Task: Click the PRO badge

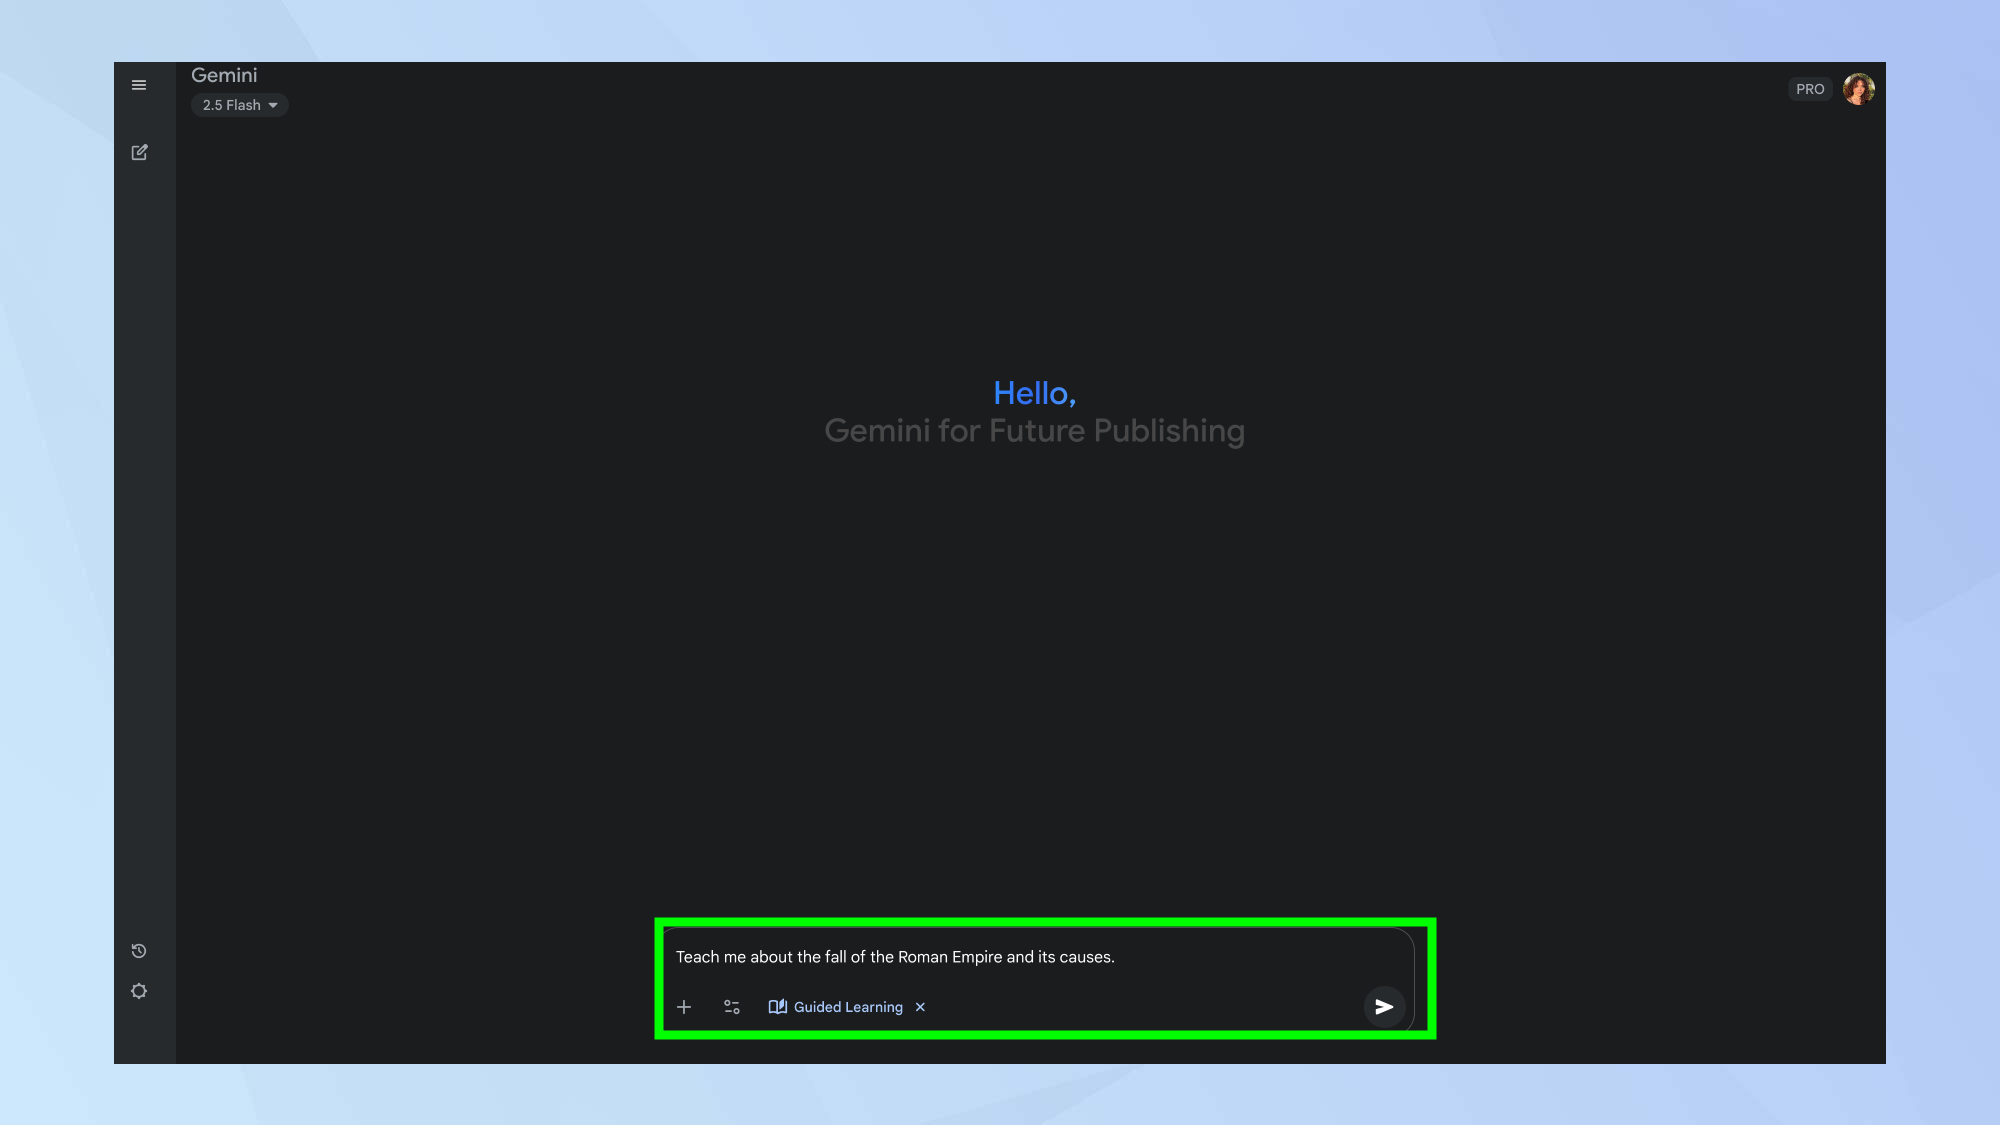Action: [1810, 89]
